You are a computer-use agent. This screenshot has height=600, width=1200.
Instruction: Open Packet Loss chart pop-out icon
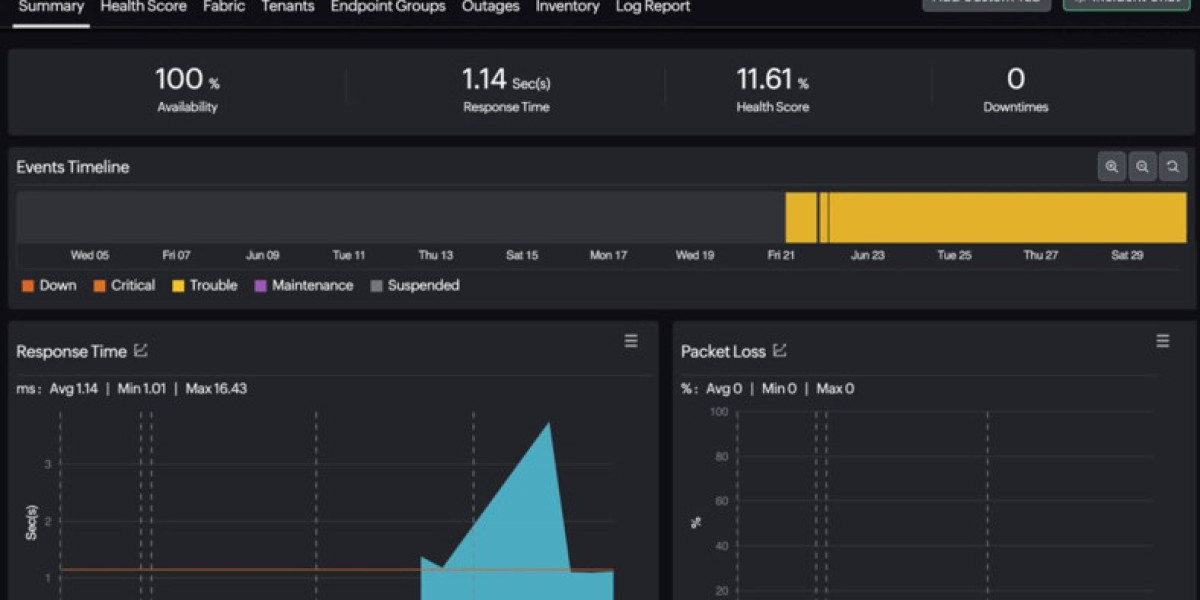coord(780,351)
